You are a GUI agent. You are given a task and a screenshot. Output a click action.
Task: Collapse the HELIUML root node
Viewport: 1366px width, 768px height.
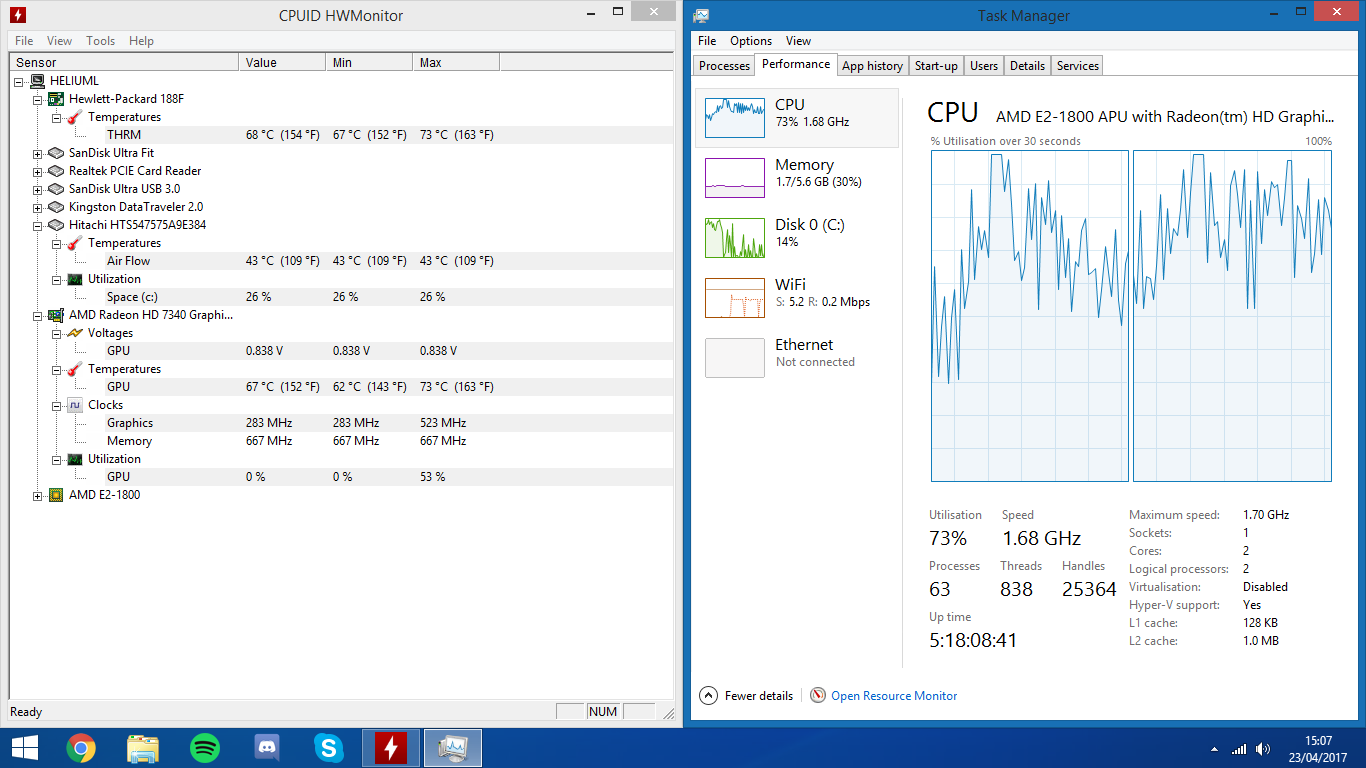pyautogui.click(x=20, y=81)
